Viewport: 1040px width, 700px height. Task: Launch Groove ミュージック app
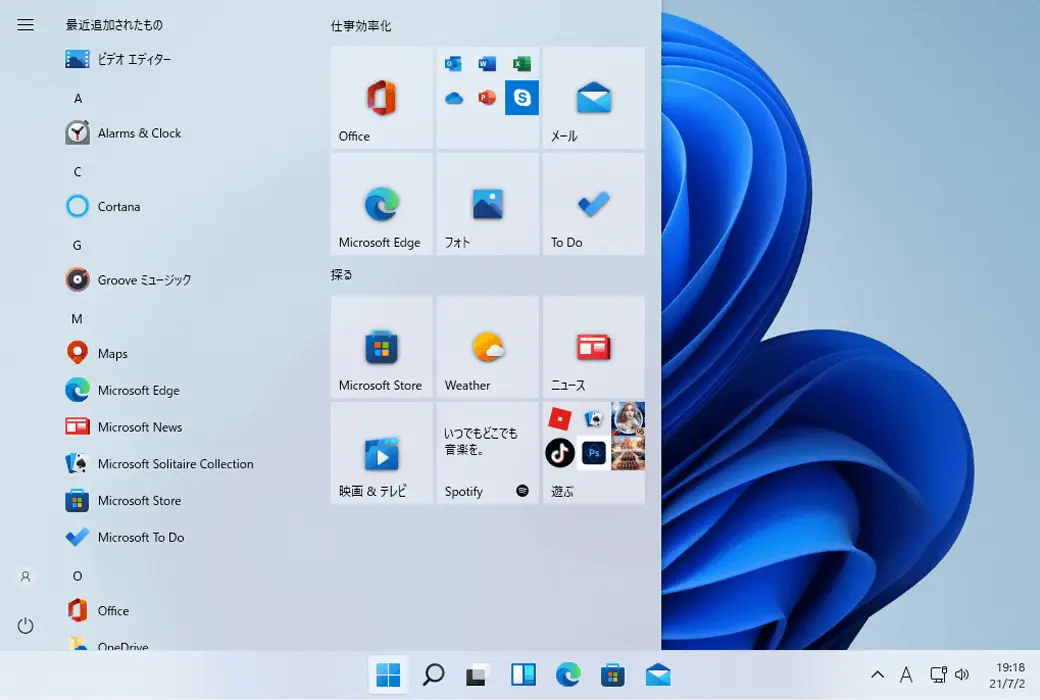[x=129, y=279]
